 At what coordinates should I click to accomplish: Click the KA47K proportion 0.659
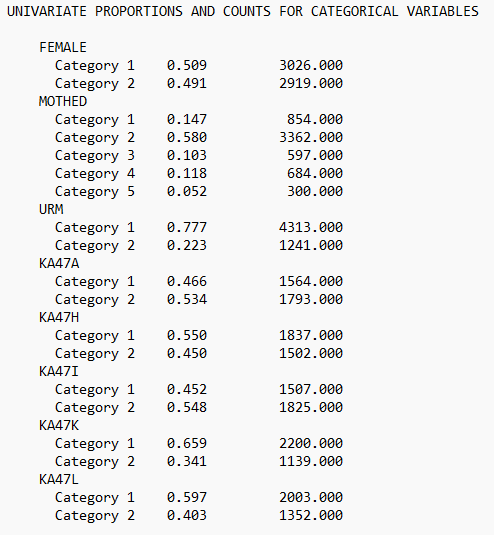pyautogui.click(x=187, y=443)
